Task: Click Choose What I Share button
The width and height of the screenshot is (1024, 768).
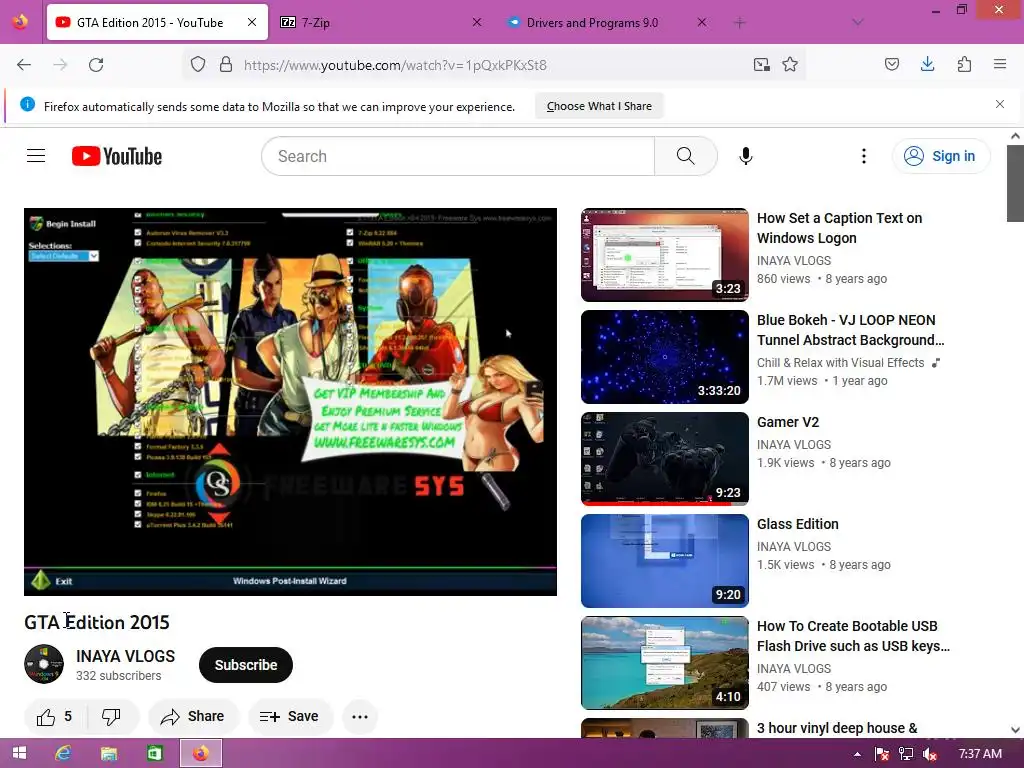Action: point(599,106)
